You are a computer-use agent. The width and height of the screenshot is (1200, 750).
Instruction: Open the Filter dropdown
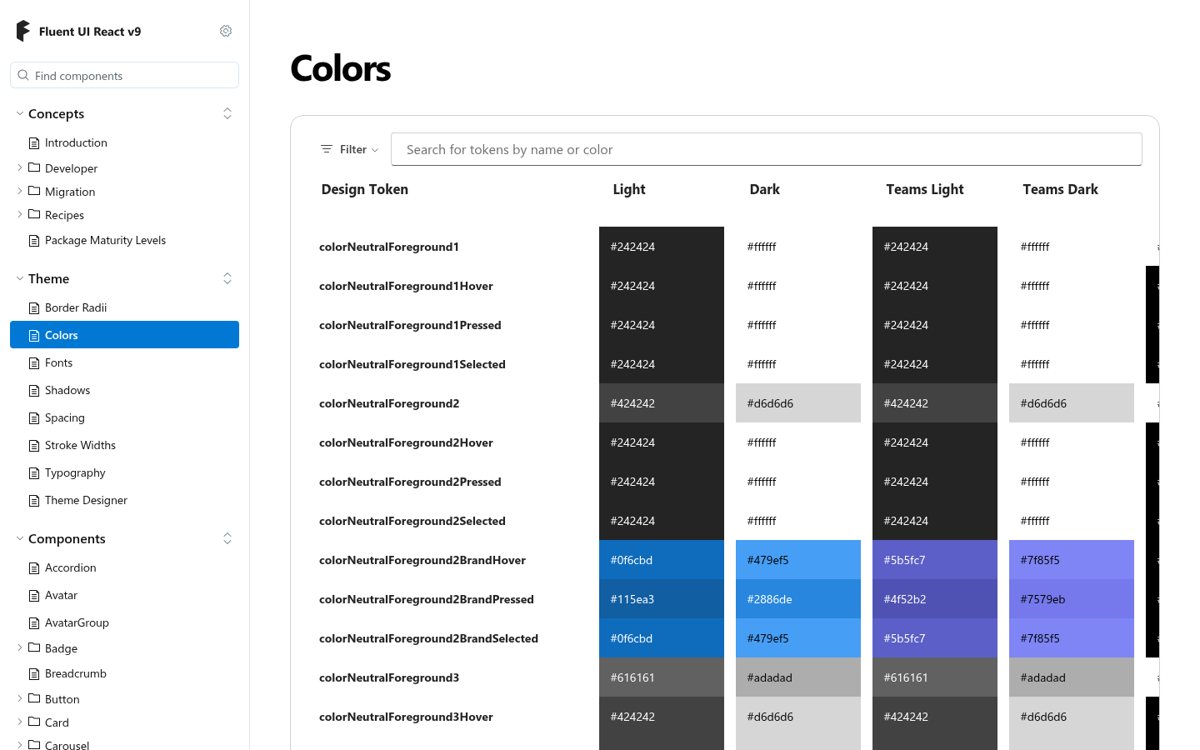pyautogui.click(x=349, y=149)
